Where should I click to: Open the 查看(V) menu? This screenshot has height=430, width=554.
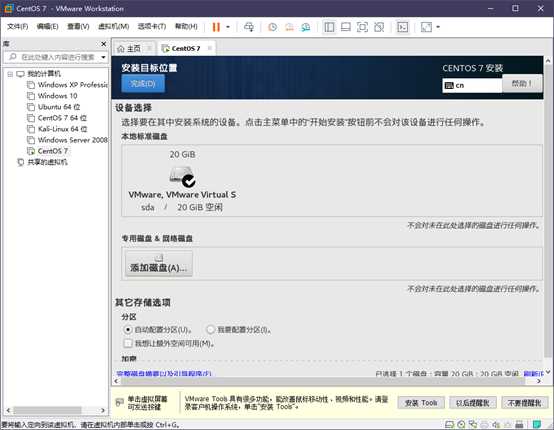[78, 26]
